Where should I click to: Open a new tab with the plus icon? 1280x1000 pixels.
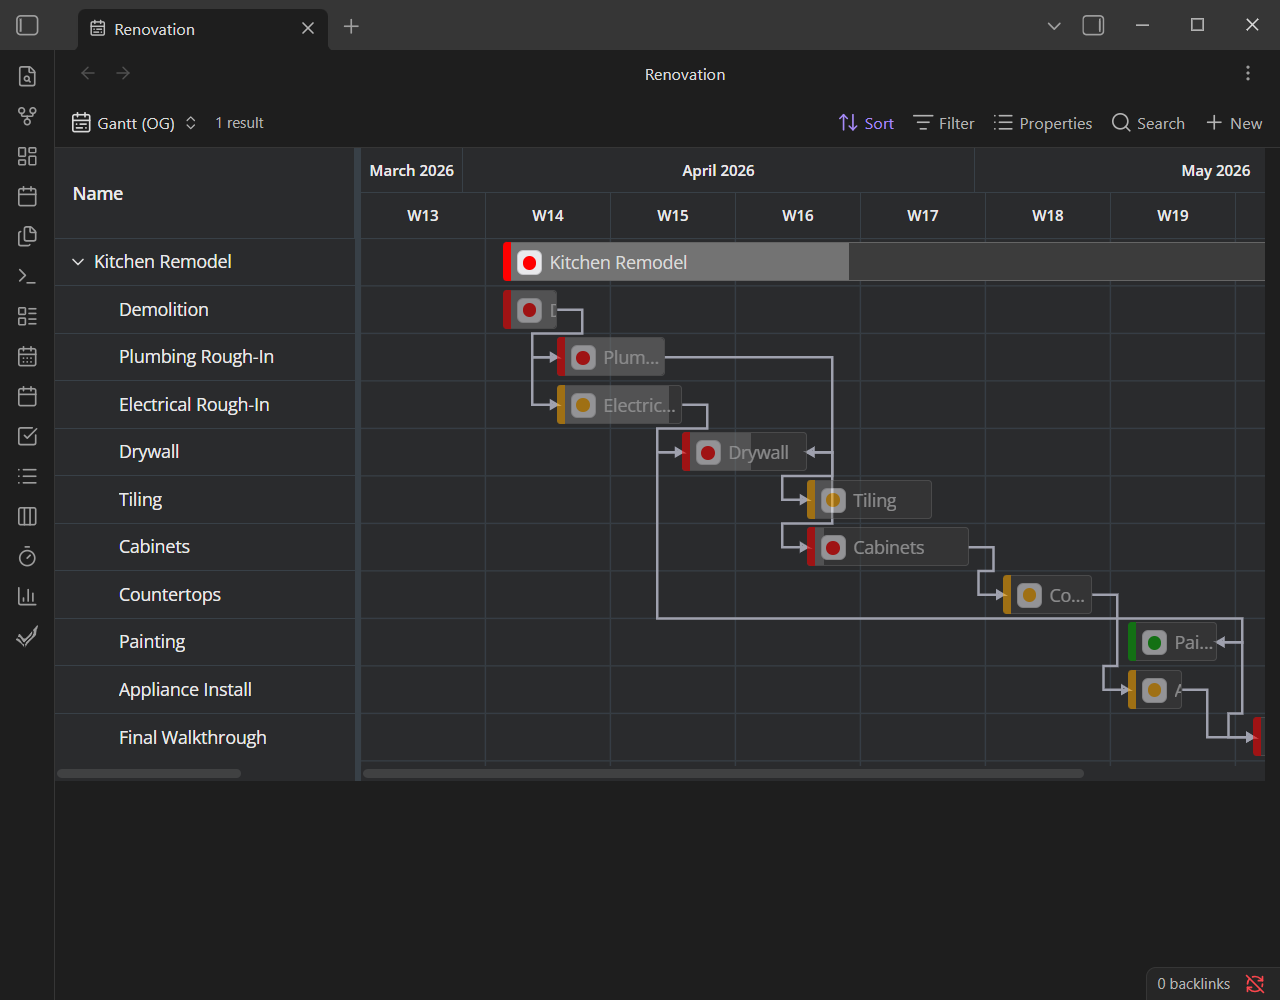click(x=351, y=27)
